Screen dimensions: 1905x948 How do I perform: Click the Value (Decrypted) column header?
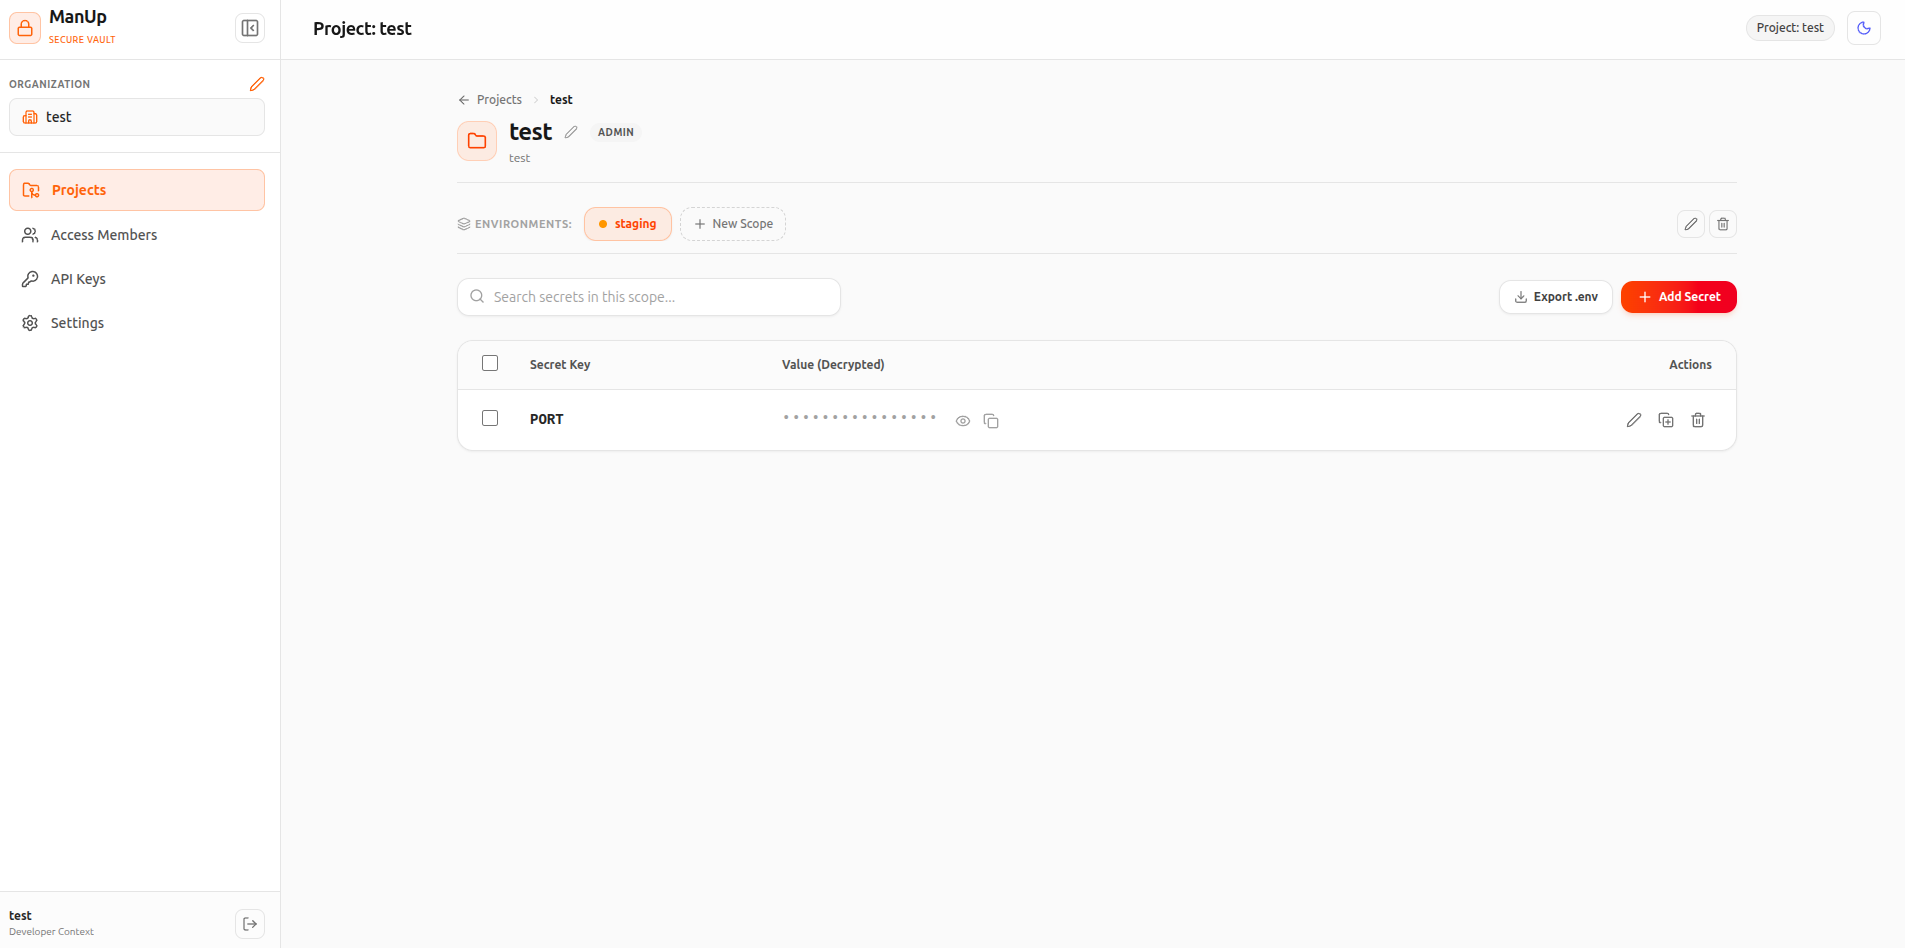pos(833,365)
